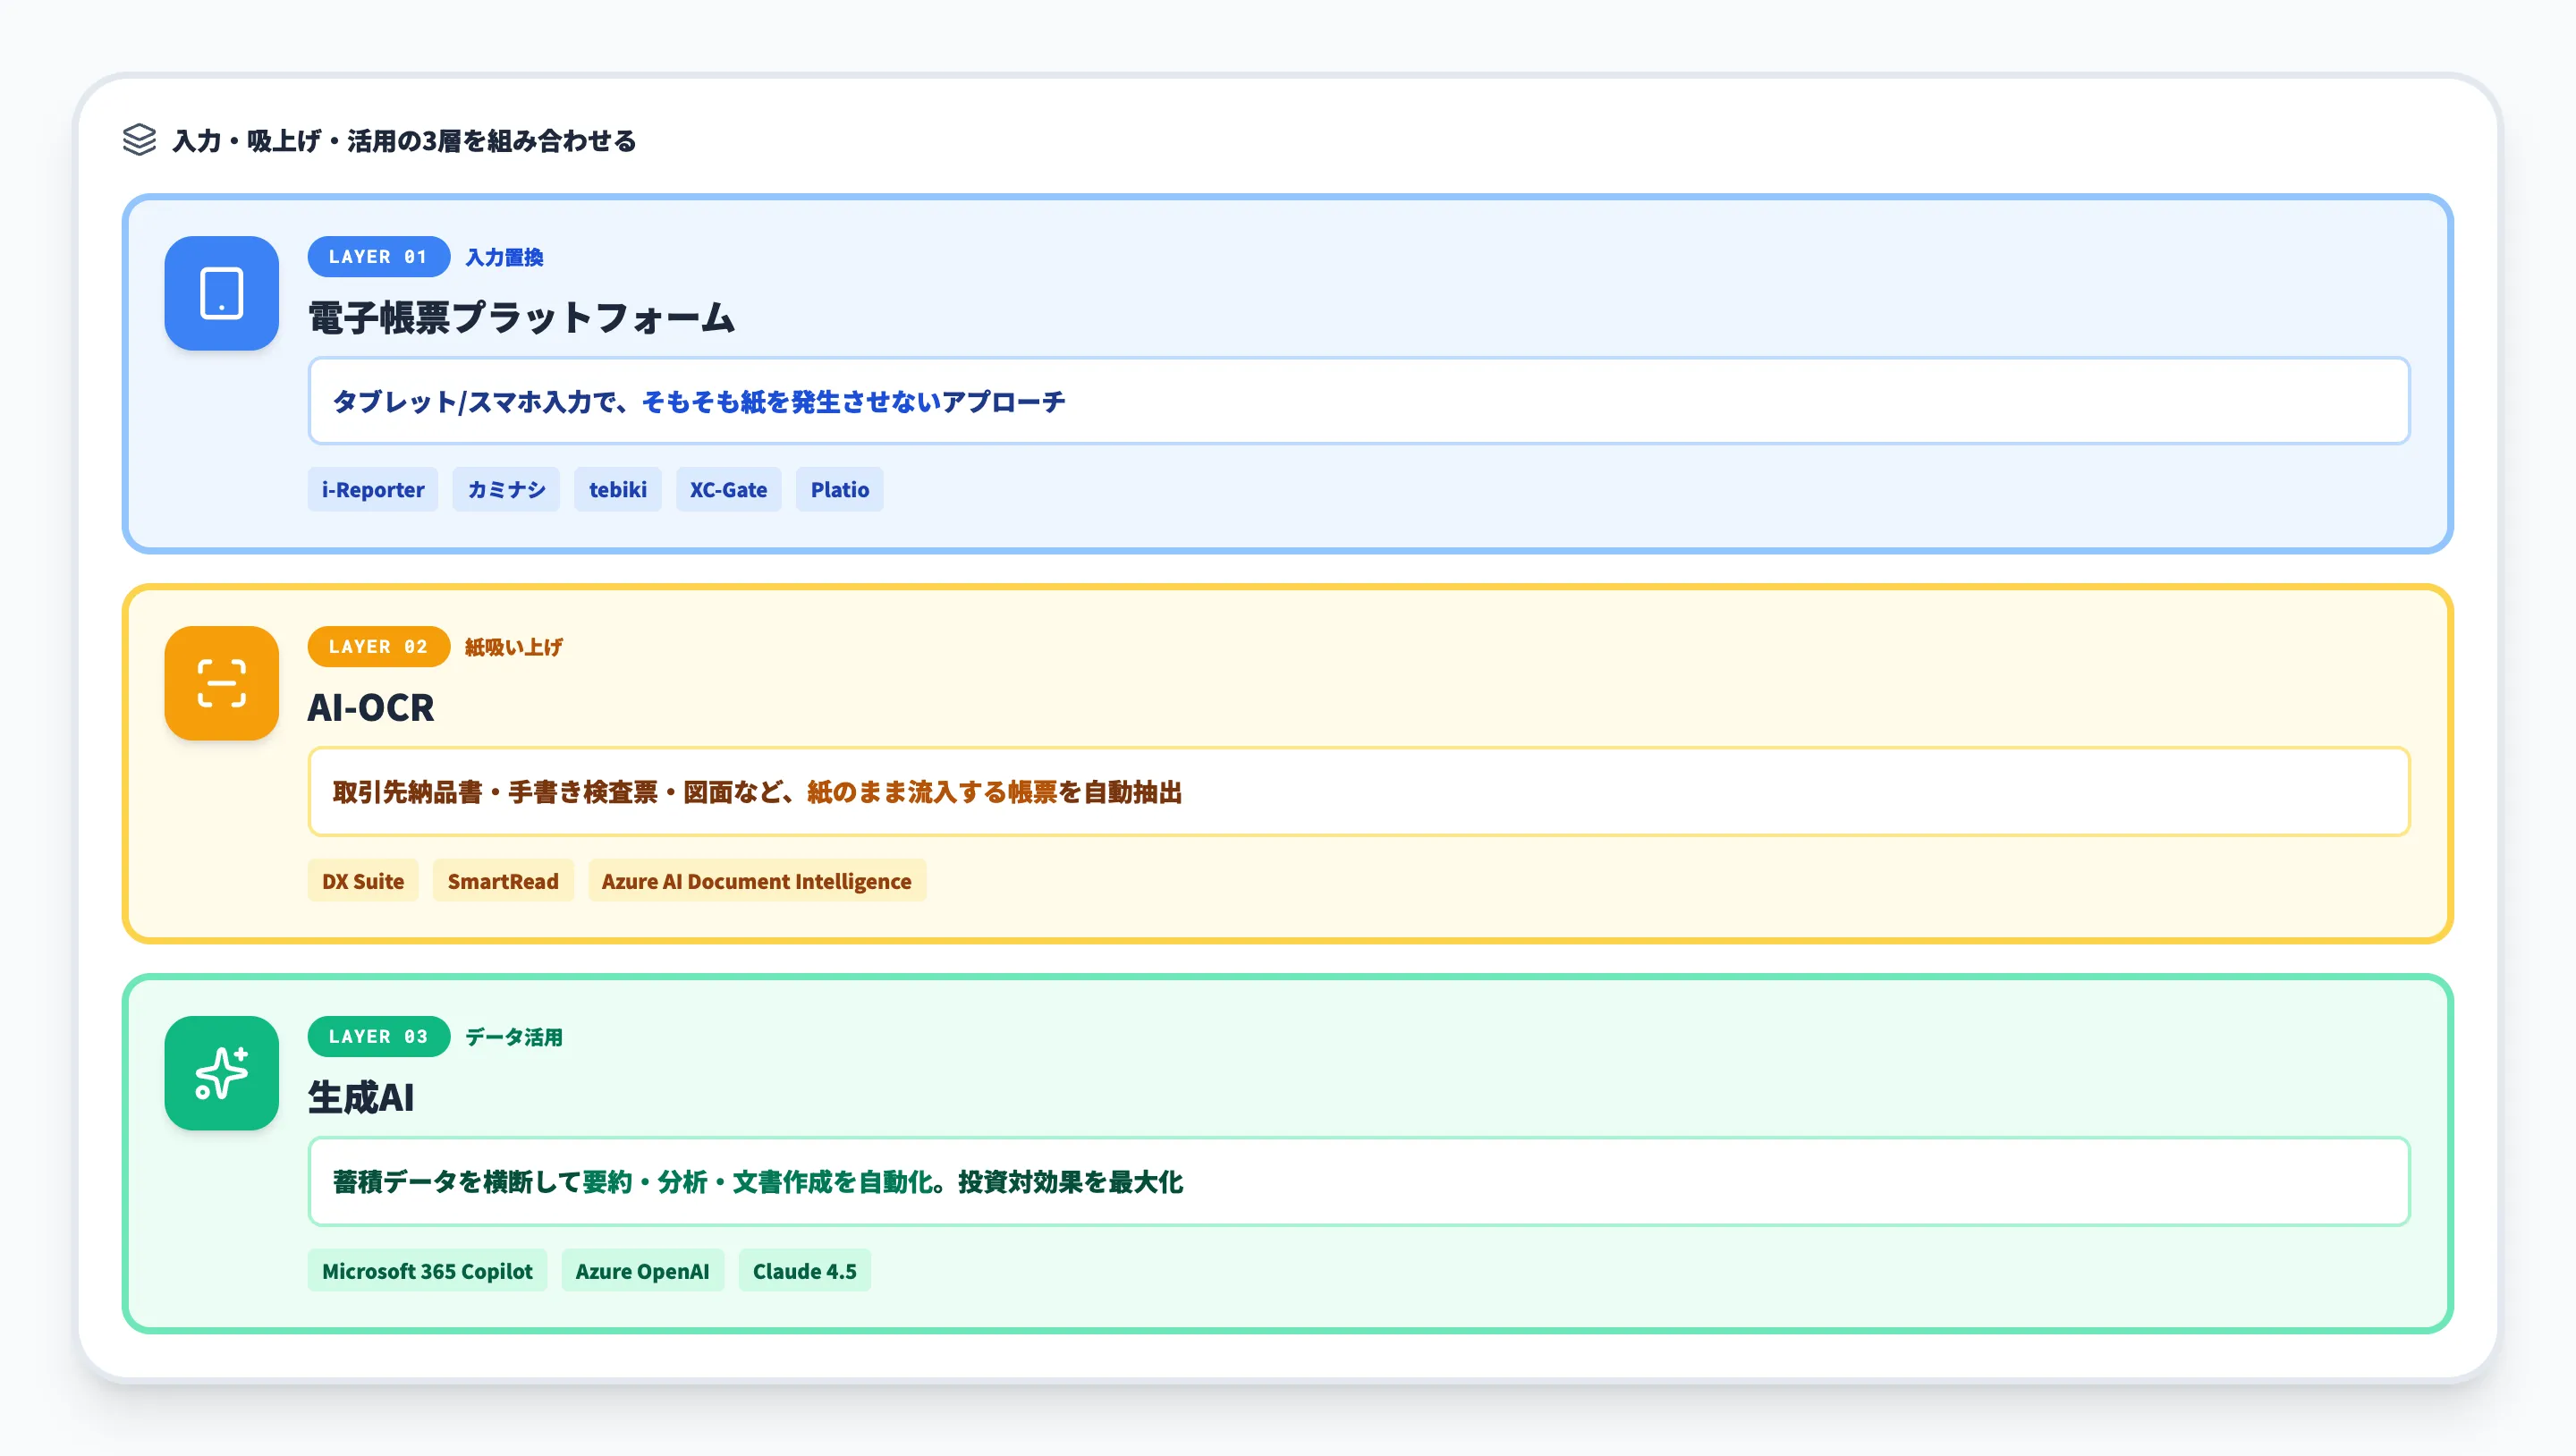Click the SmartRead tag
The image size is (2576, 1456).
(503, 881)
